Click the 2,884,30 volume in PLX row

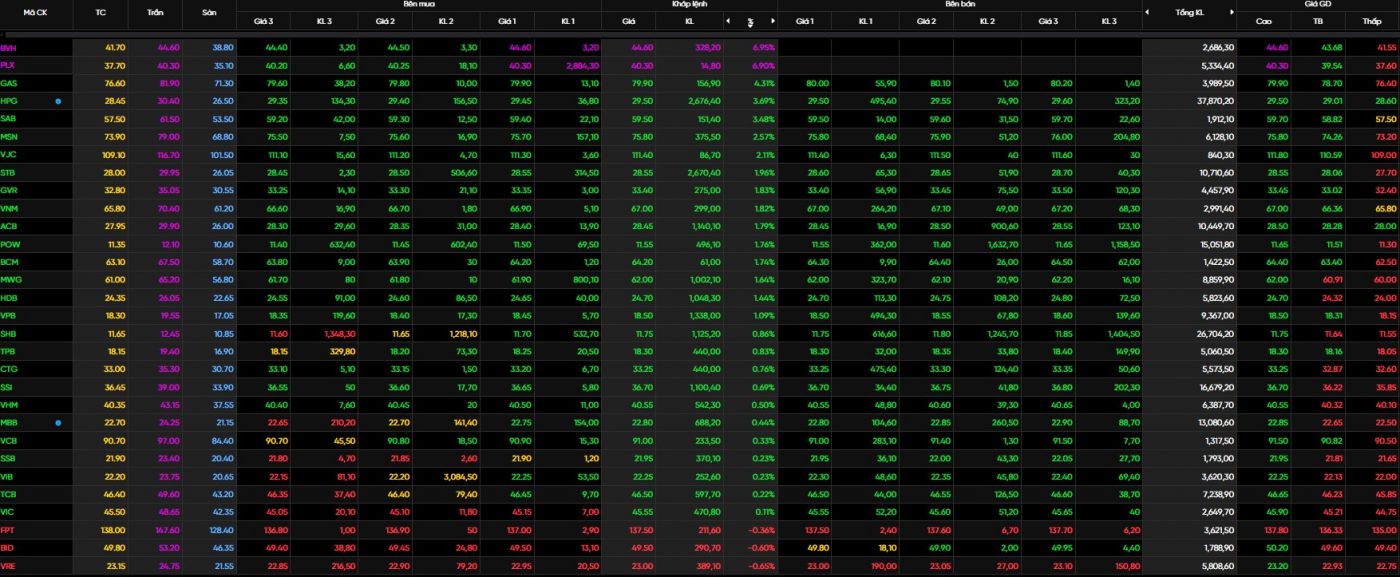tap(583, 65)
